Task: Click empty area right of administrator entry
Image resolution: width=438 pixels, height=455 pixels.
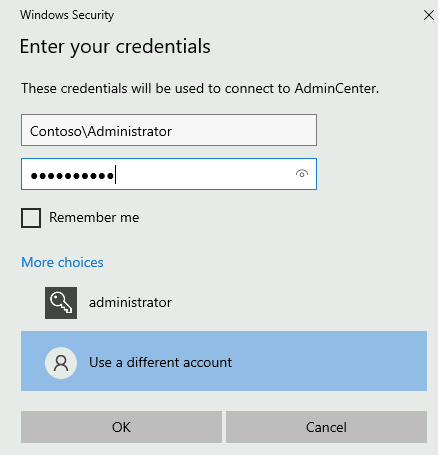Action: tap(300, 303)
